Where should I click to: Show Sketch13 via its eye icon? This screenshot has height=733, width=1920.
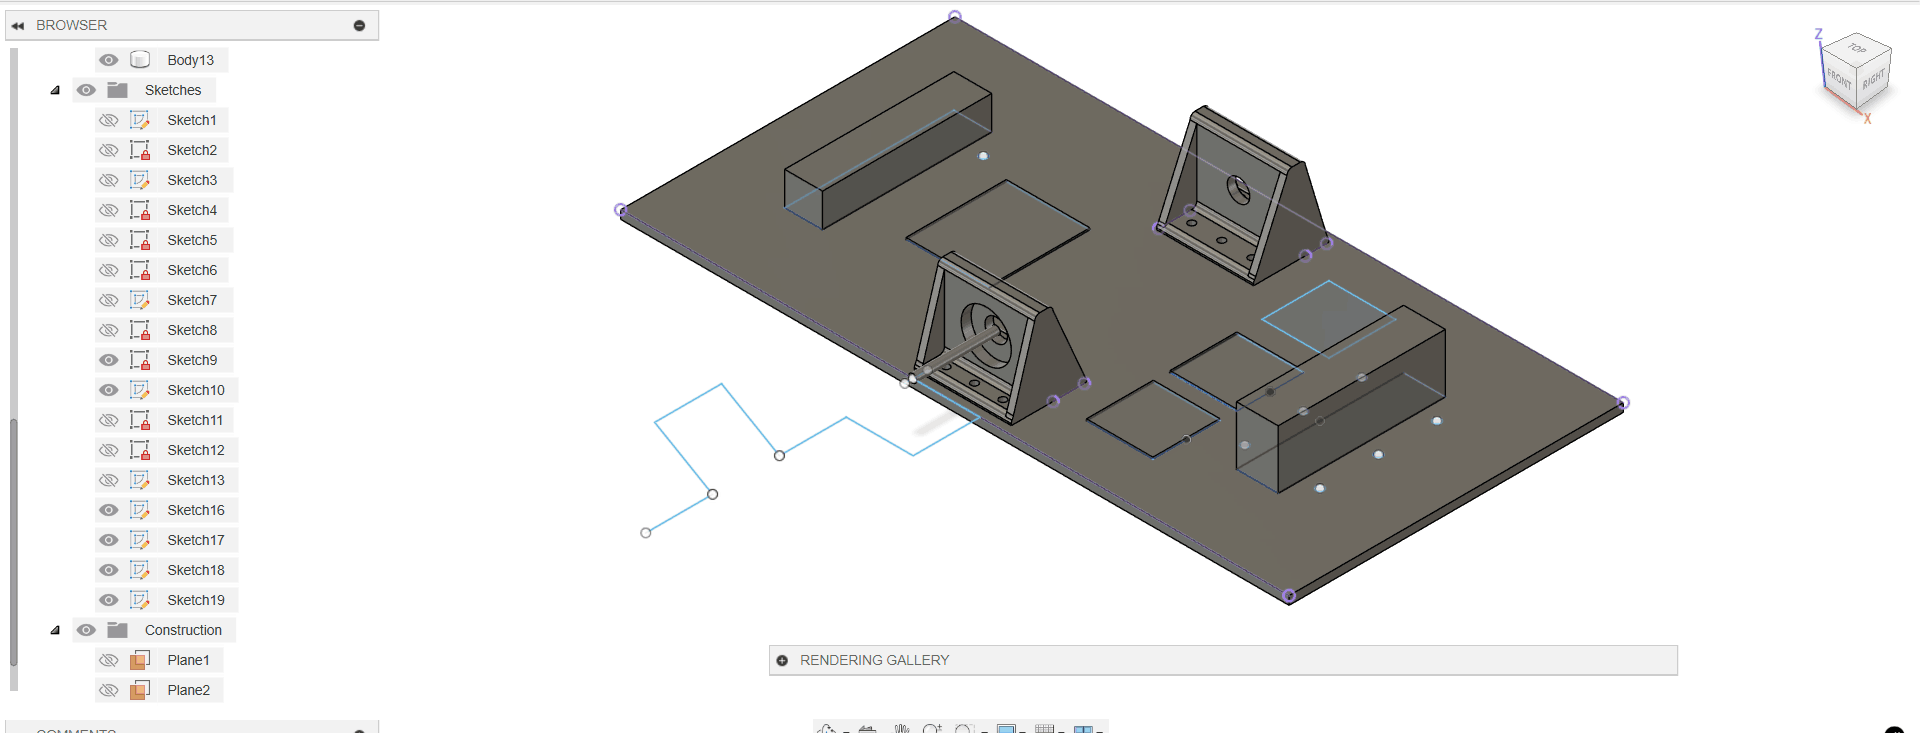[109, 480]
